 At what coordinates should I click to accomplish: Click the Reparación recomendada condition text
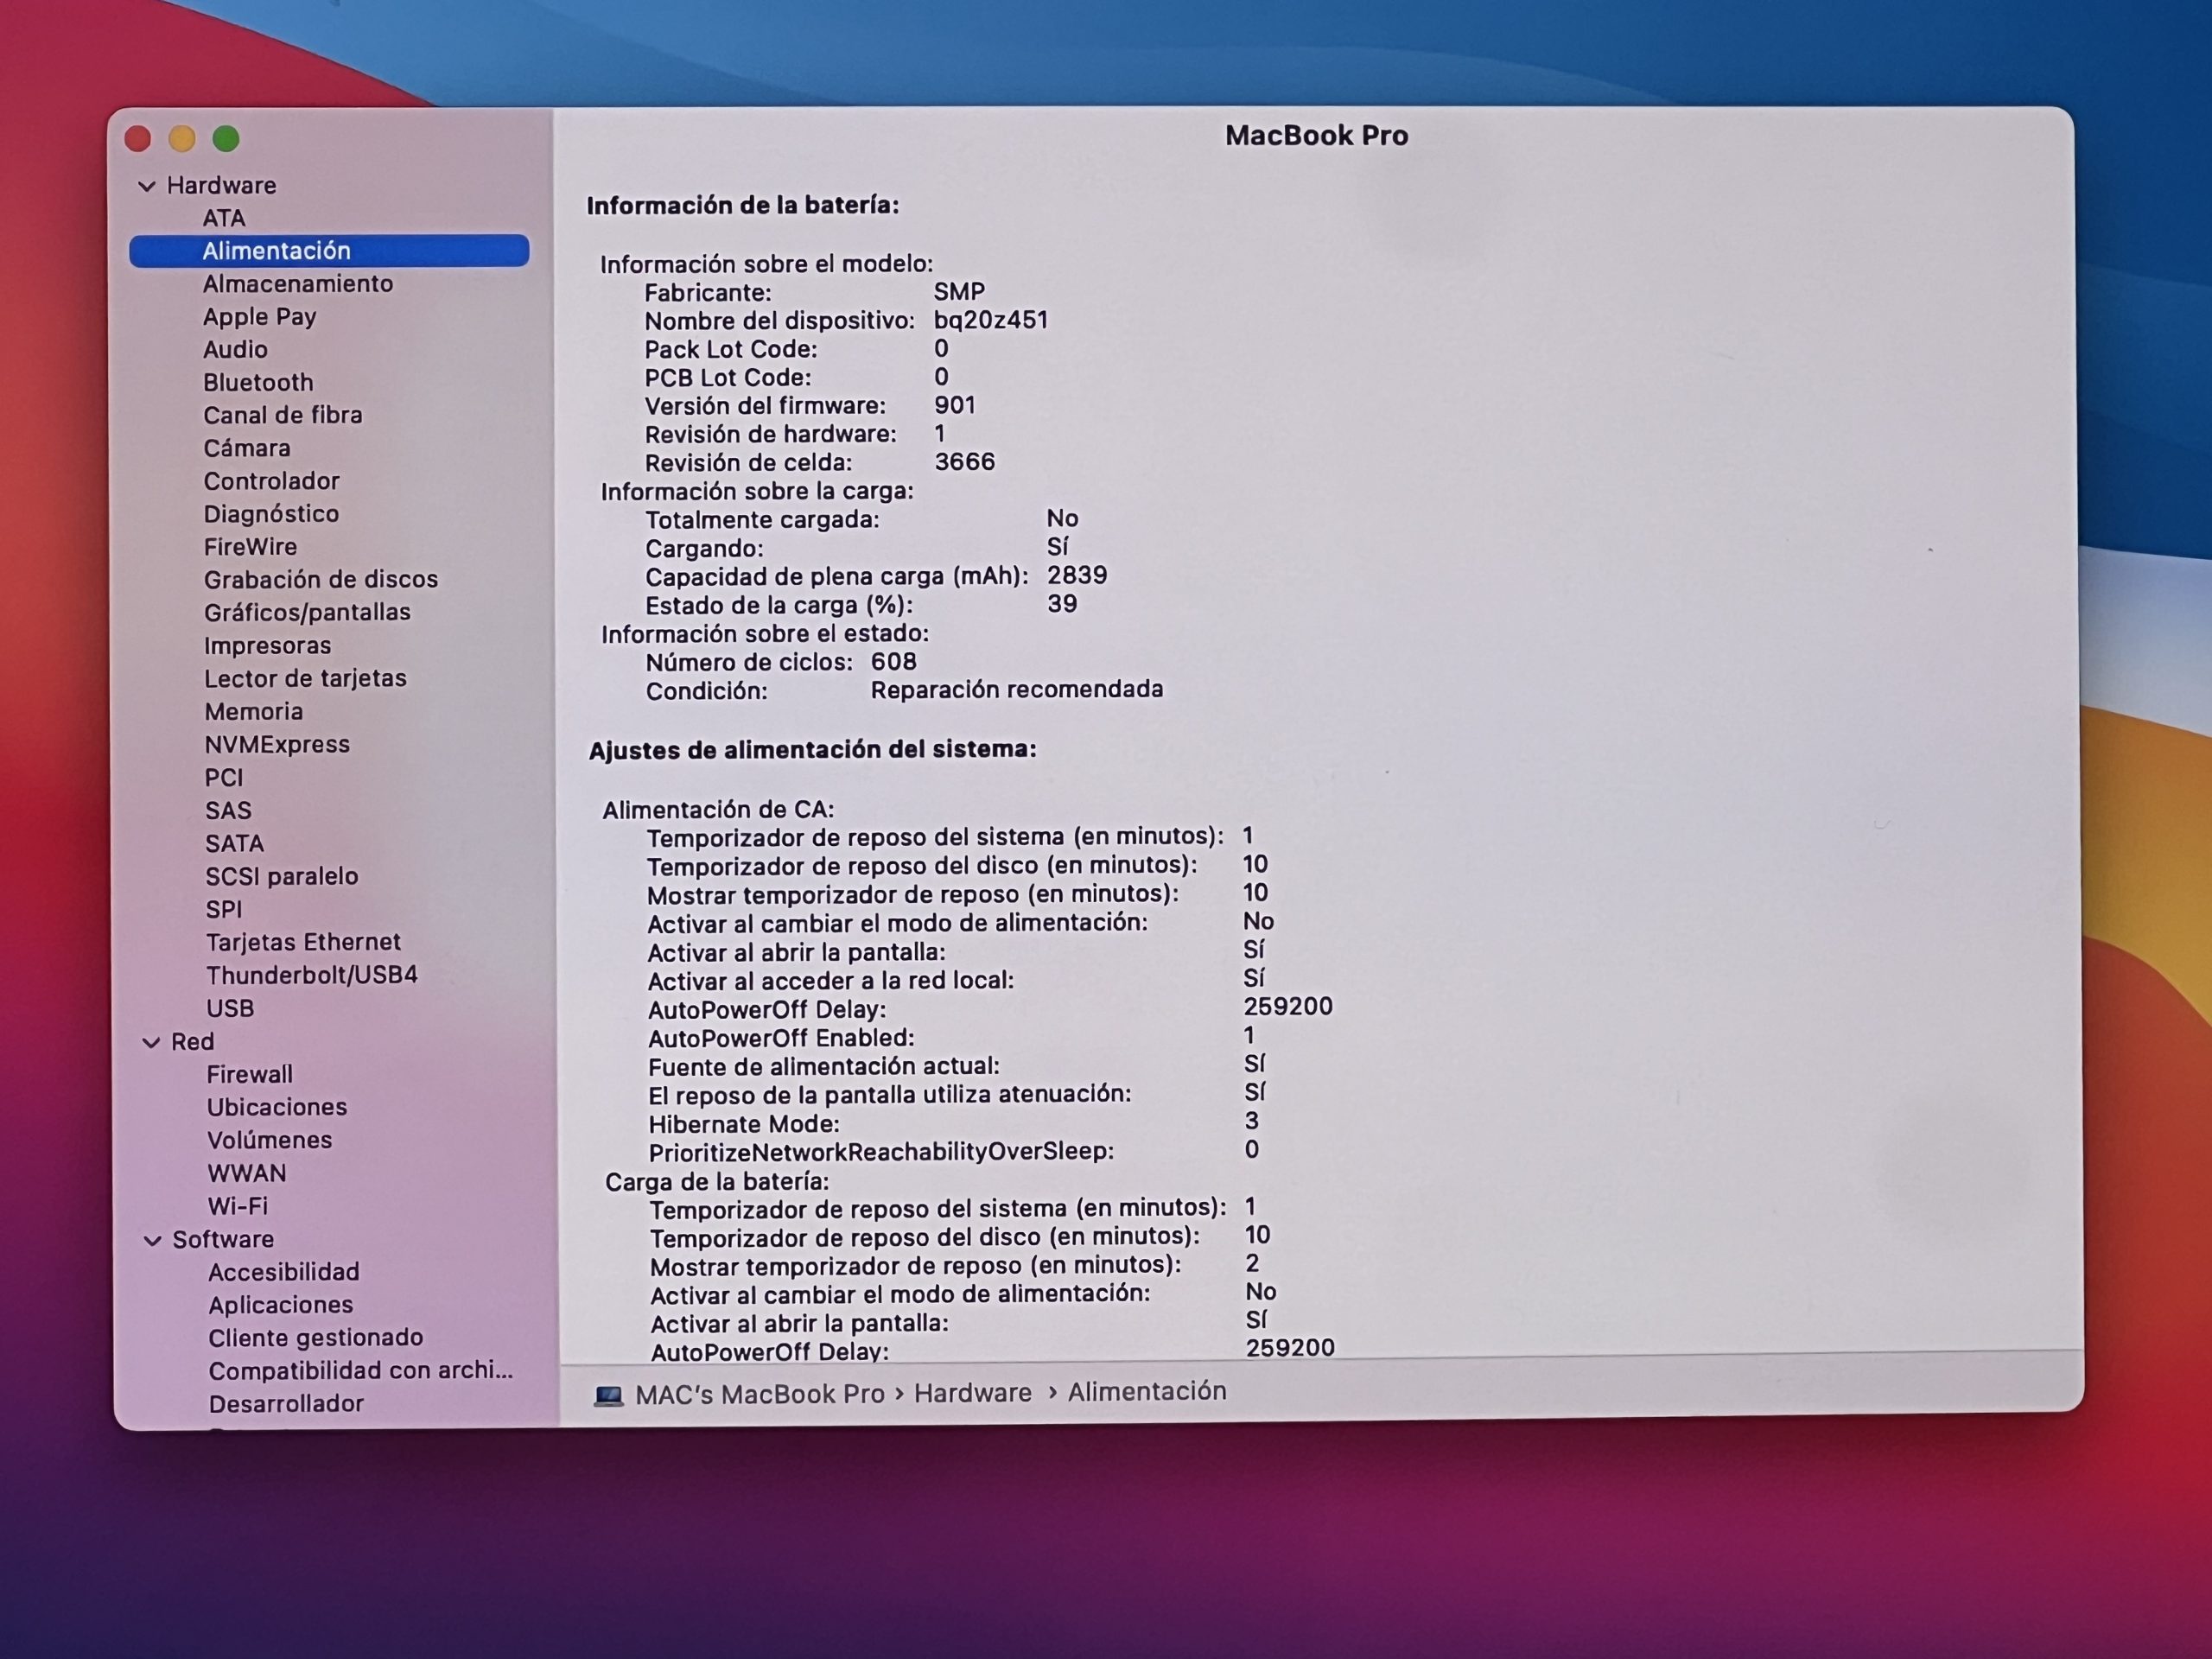(x=1016, y=690)
